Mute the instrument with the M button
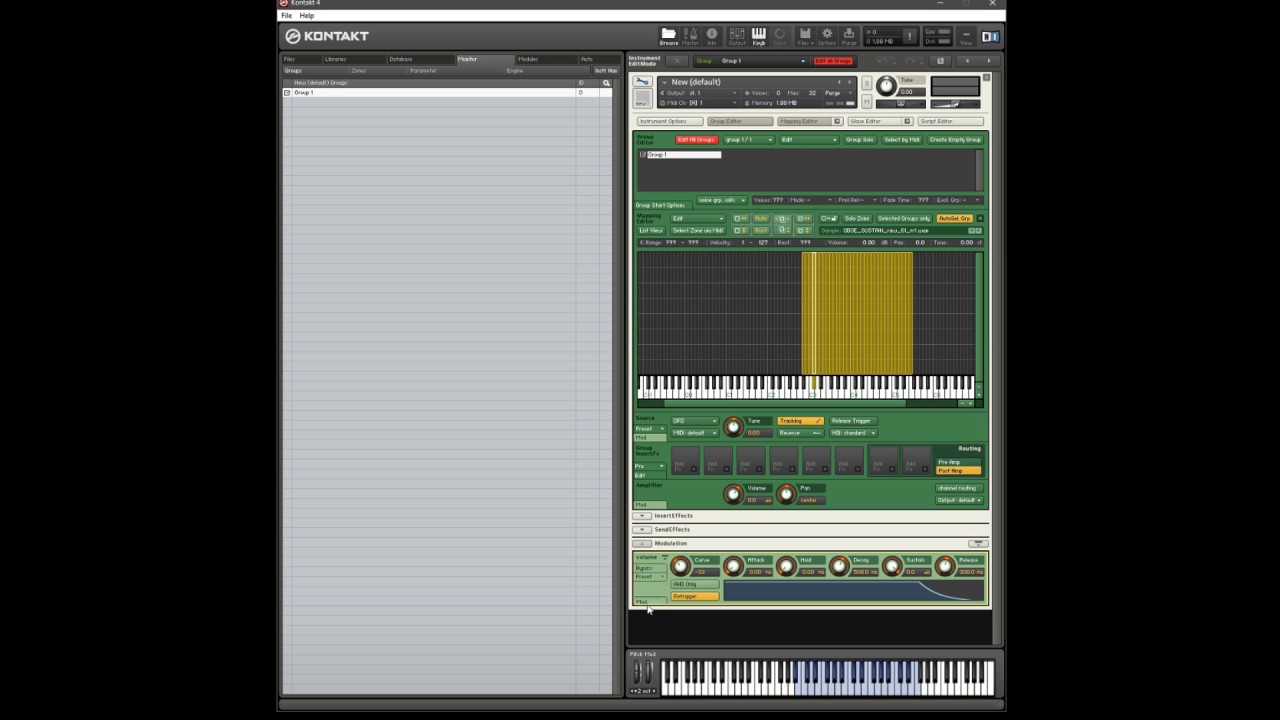Screen dimensions: 1280x720 tap(867, 101)
